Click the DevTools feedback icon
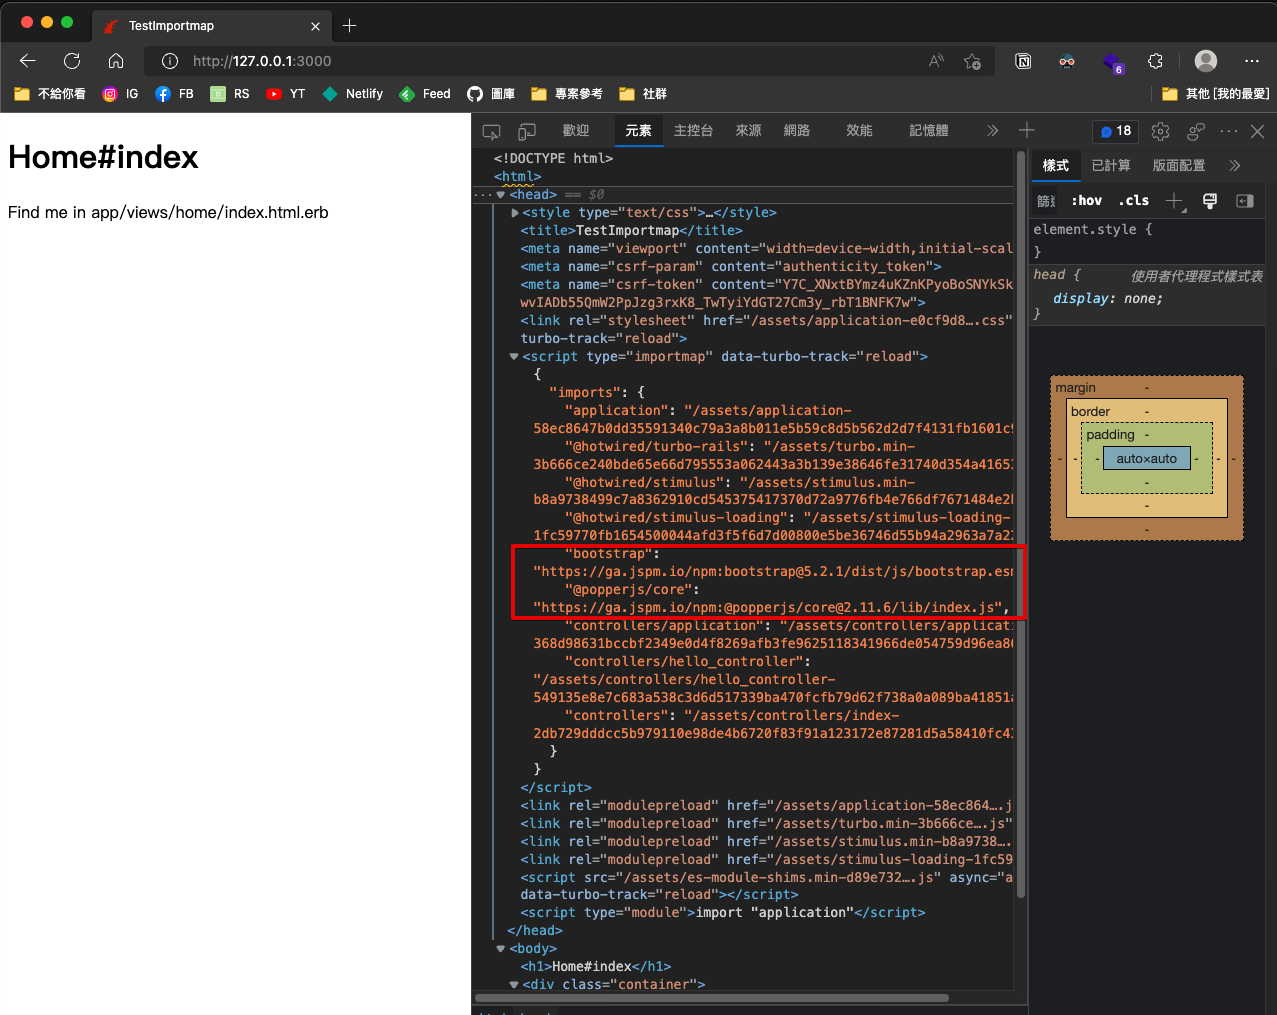This screenshot has height=1015, width=1277. 1195,131
